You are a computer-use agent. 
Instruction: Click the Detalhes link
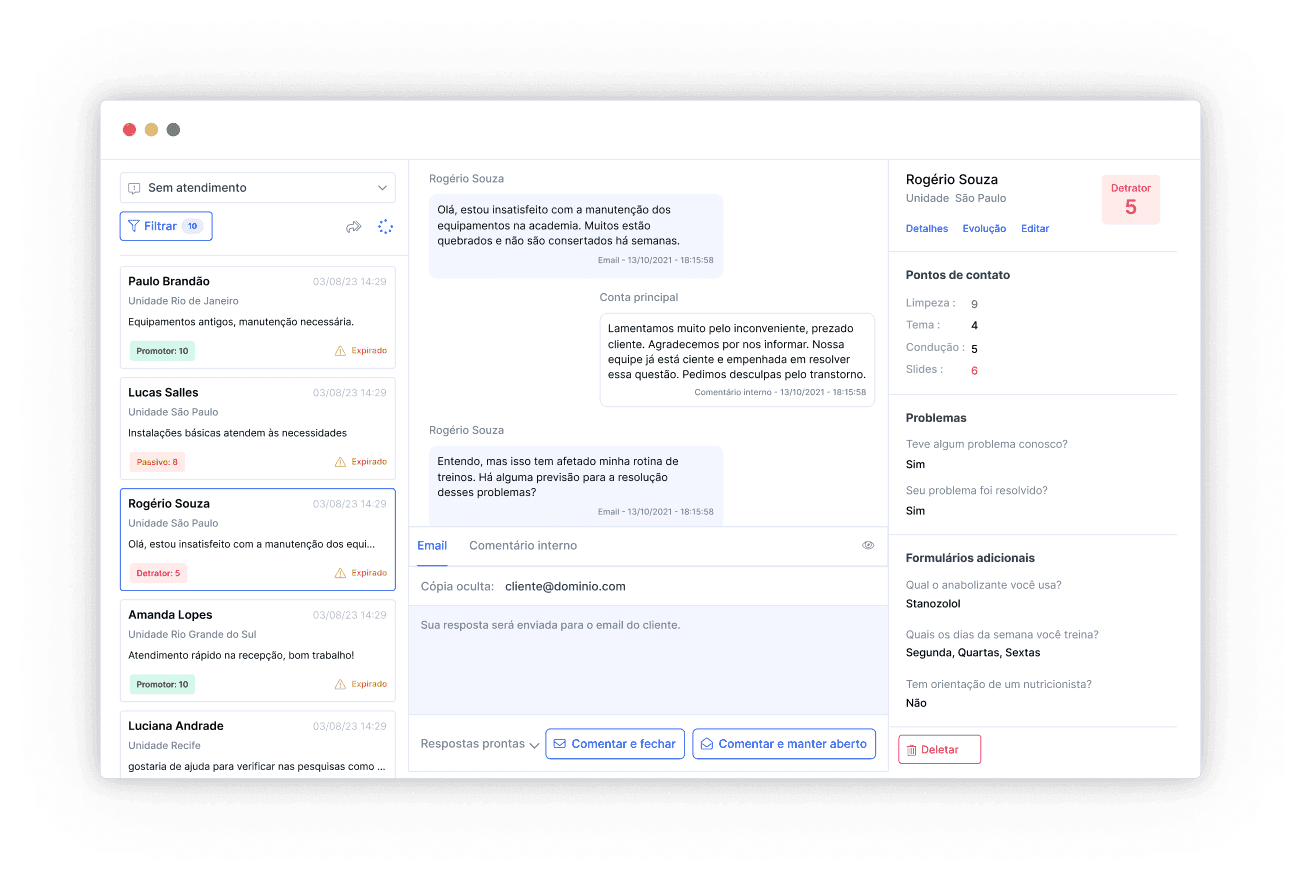point(926,228)
